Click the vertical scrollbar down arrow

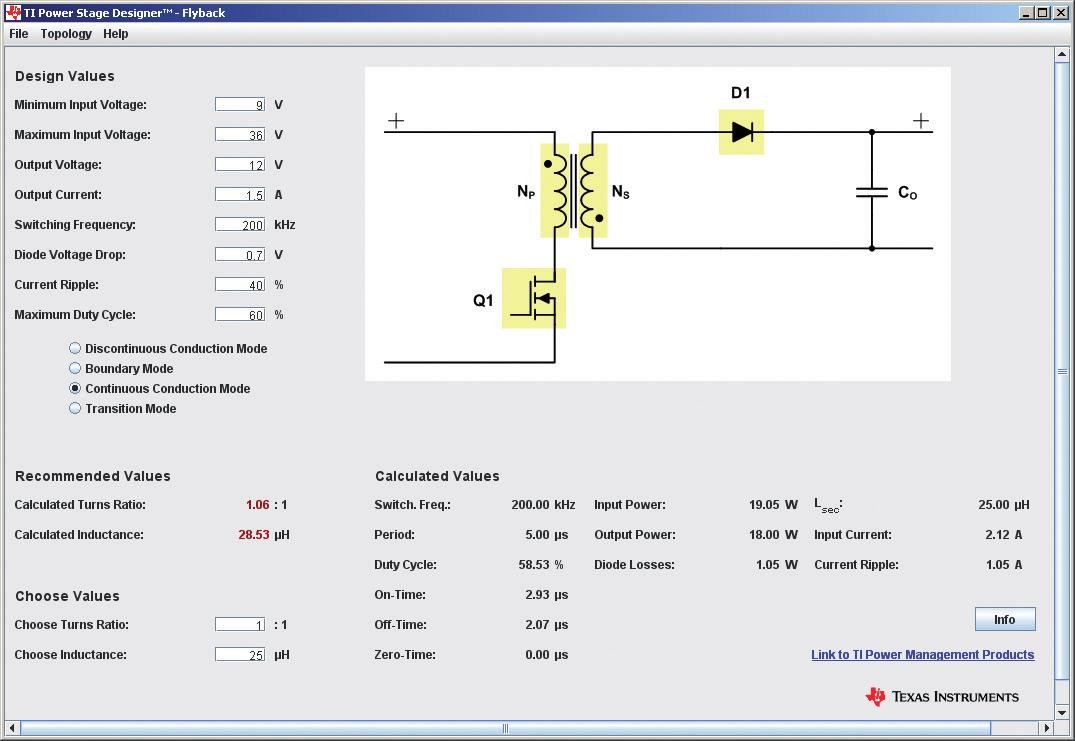(1062, 712)
